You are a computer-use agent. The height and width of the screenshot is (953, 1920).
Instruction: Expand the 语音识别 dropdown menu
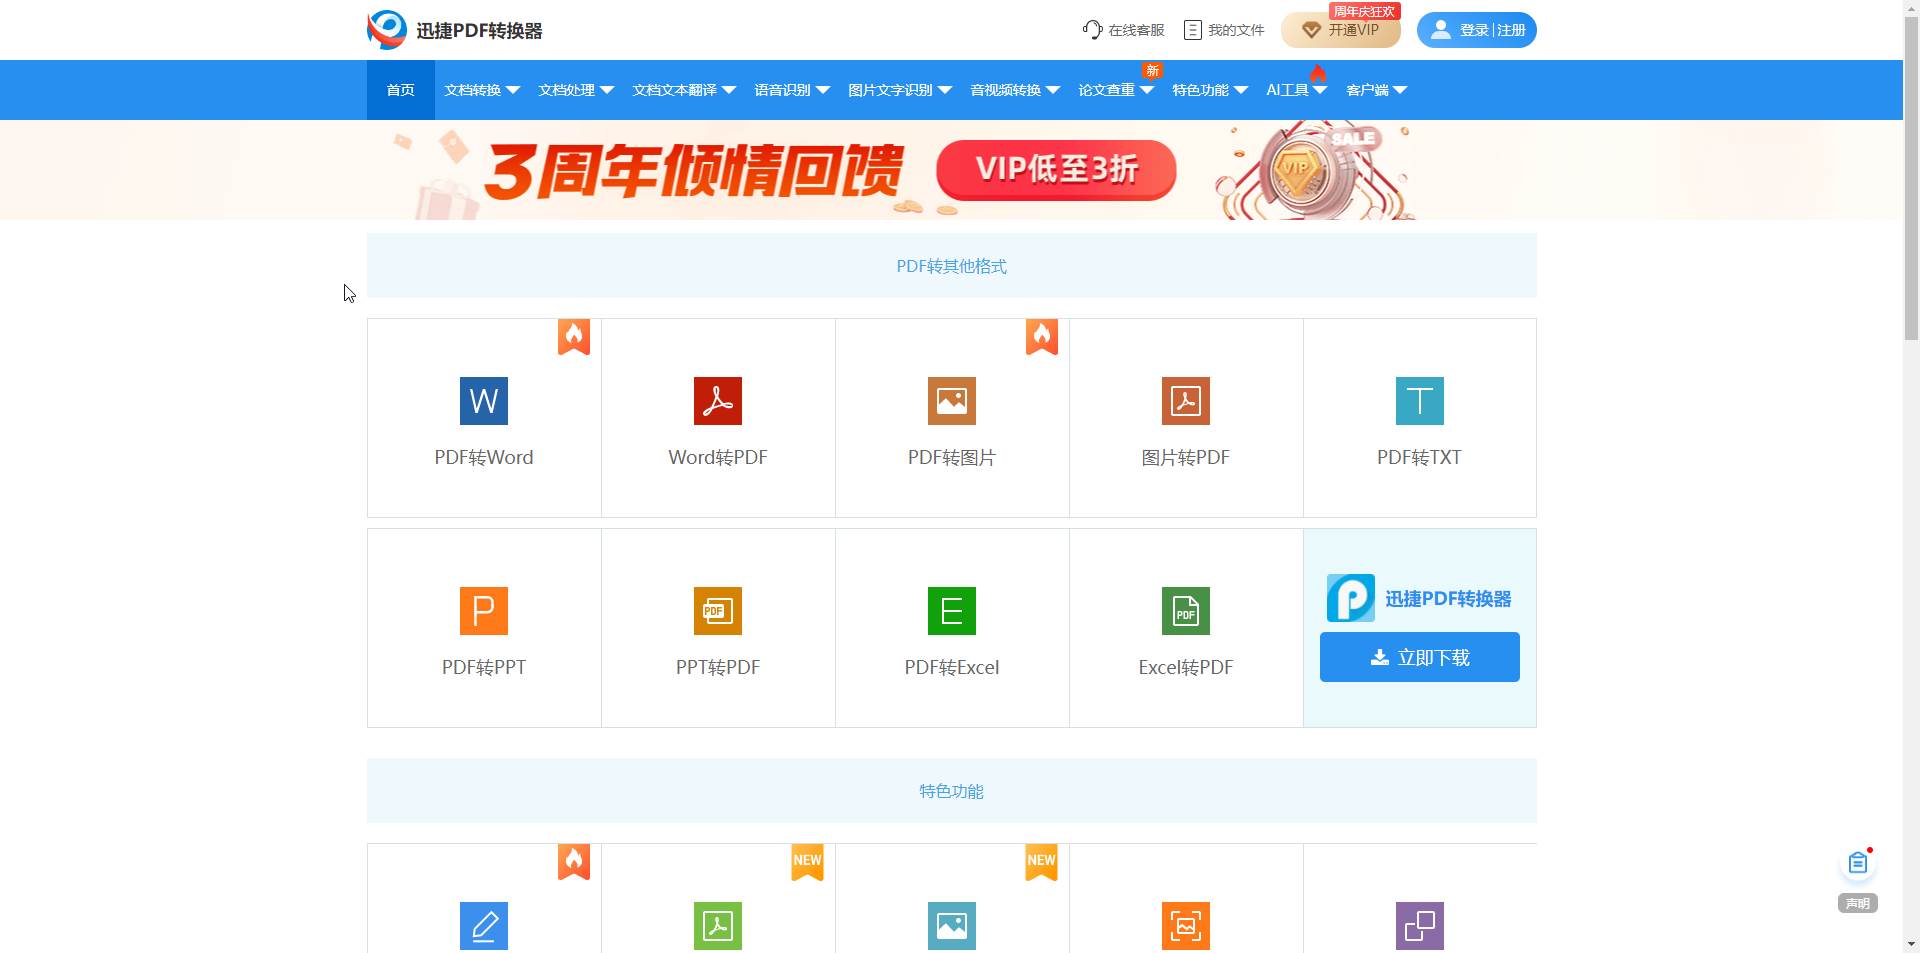tap(792, 90)
